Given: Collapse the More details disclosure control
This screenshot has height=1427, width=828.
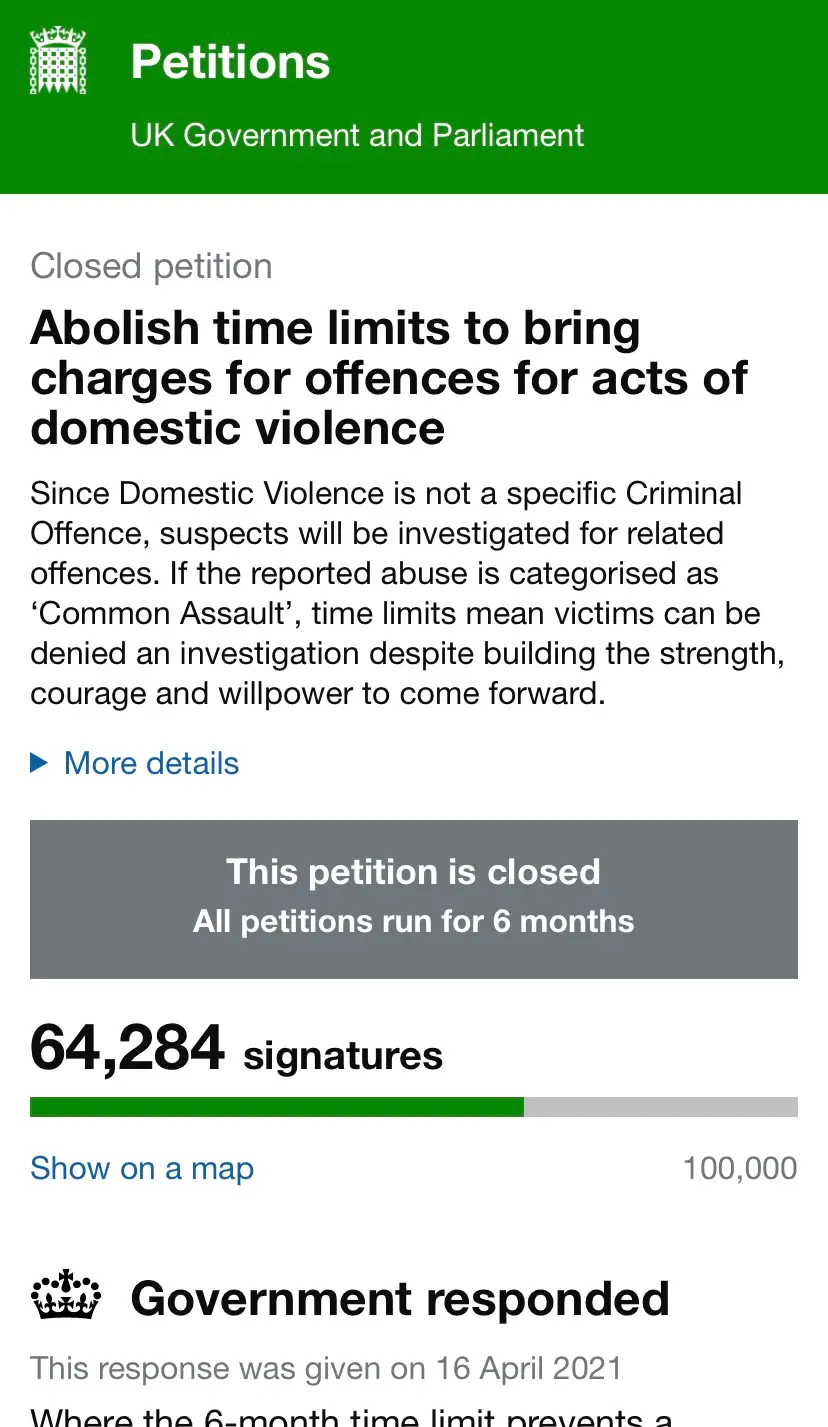Looking at the screenshot, I should click(150, 762).
